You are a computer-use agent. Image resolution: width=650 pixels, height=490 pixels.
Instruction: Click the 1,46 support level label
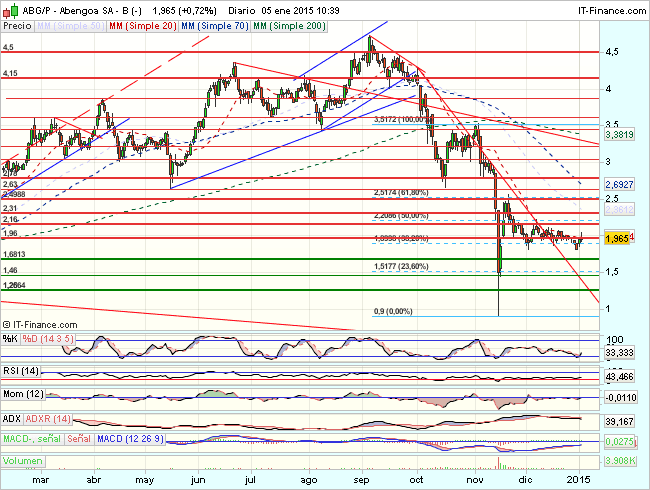pyautogui.click(x=10, y=270)
